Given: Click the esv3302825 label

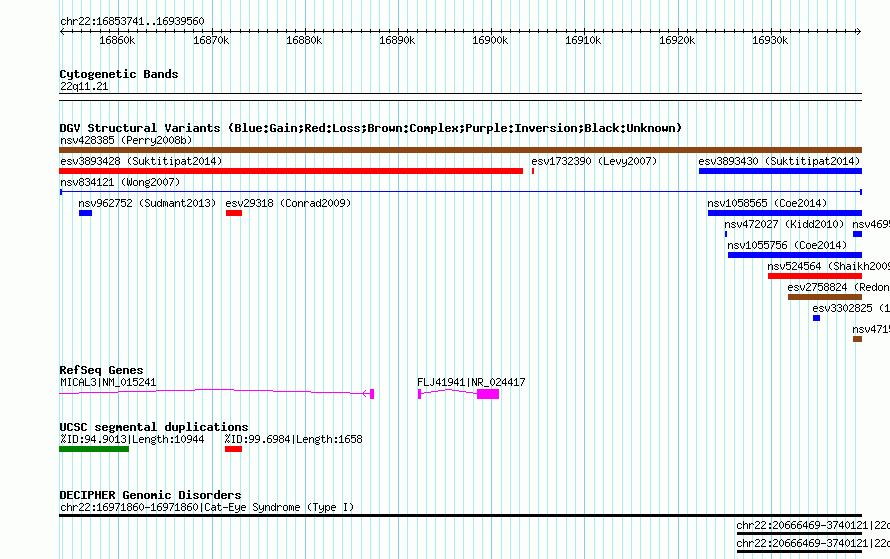Looking at the screenshot, I should (x=851, y=308).
